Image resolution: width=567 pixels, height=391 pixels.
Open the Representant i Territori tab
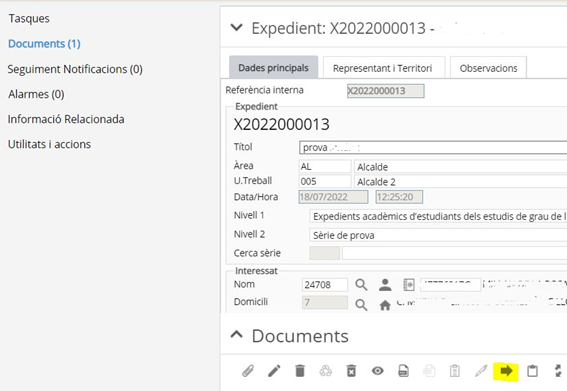(x=384, y=68)
